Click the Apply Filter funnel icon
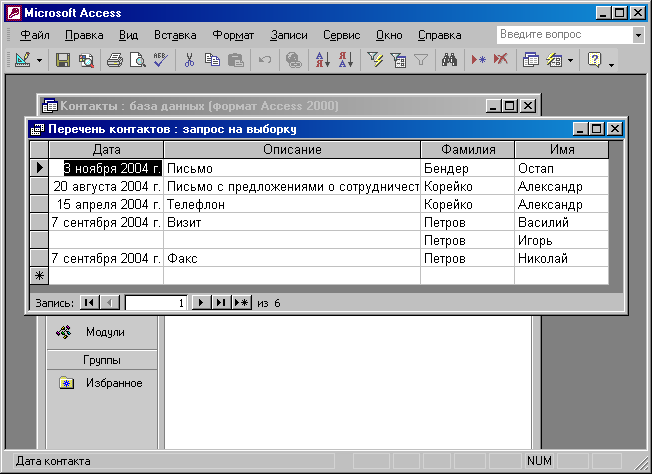Screen dimensions: 652x474 (421, 60)
